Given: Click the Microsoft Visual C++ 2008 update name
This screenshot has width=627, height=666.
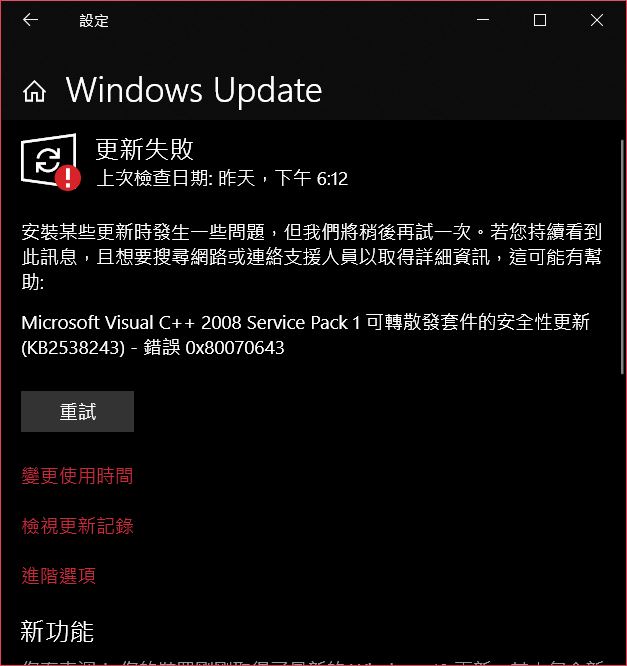Looking at the screenshot, I should [305, 322].
